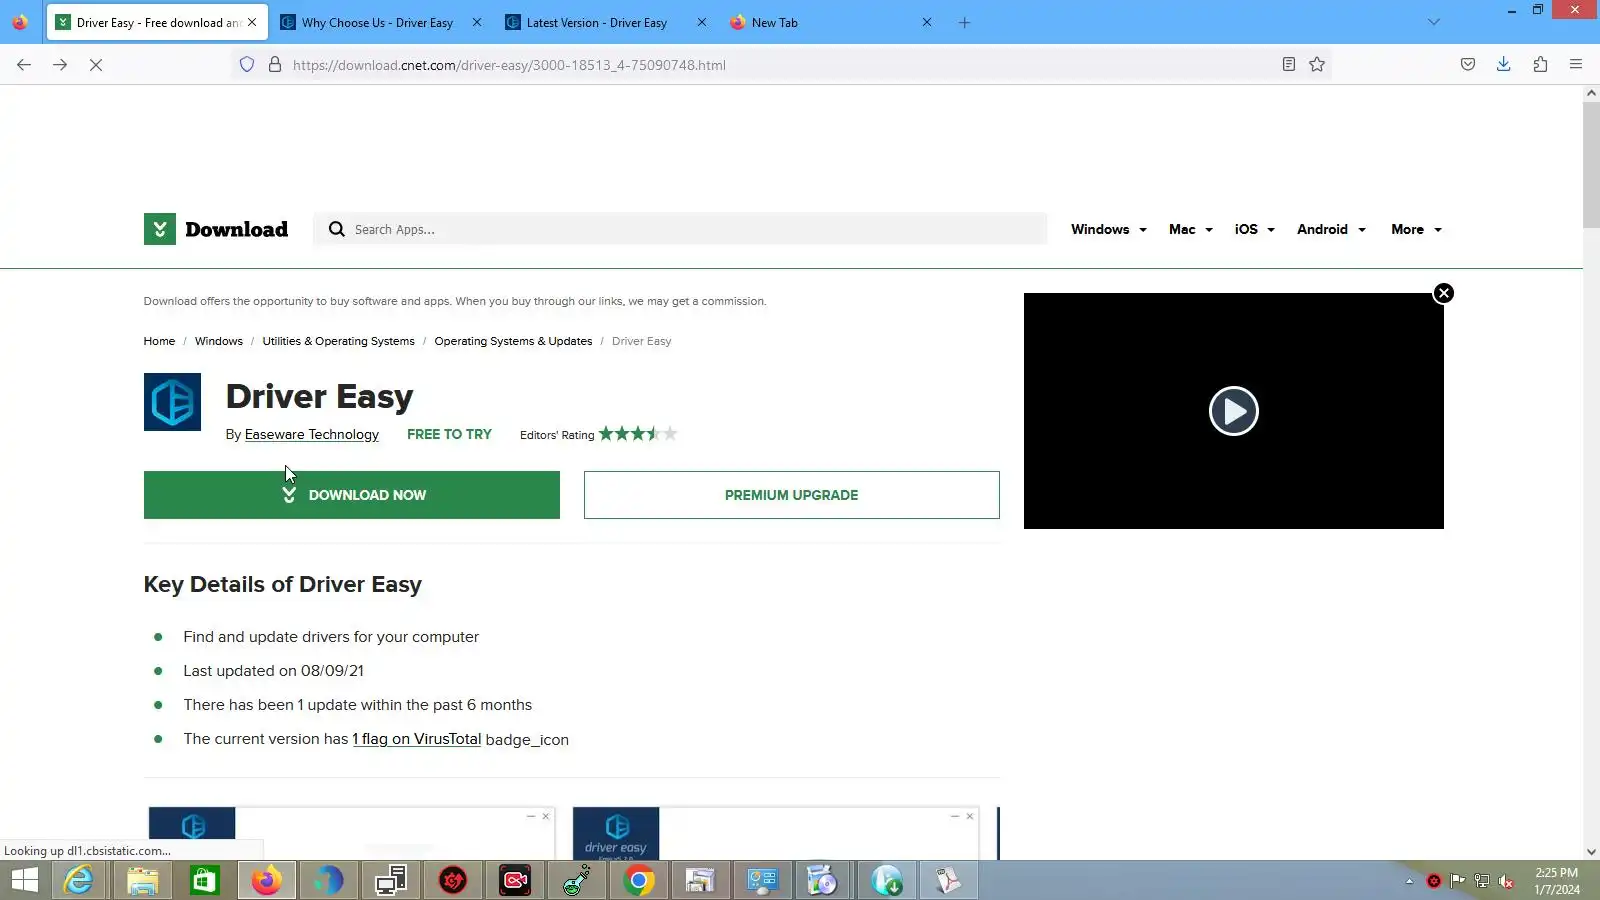Select the Driver Easy - Free download tab
Viewport: 1600px width, 900px height.
coord(158,23)
